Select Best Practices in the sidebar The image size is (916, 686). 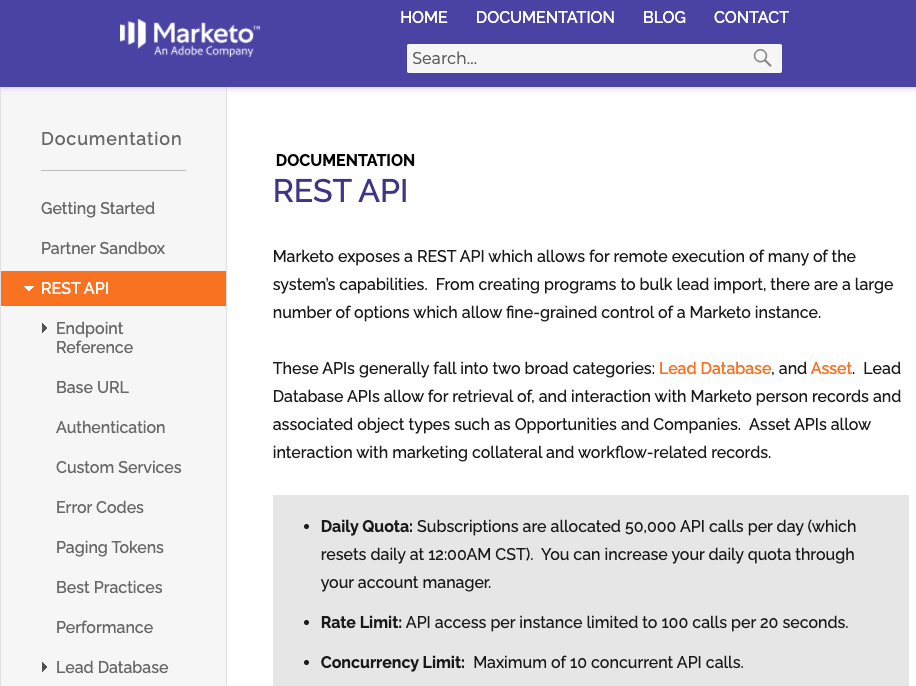coord(109,587)
